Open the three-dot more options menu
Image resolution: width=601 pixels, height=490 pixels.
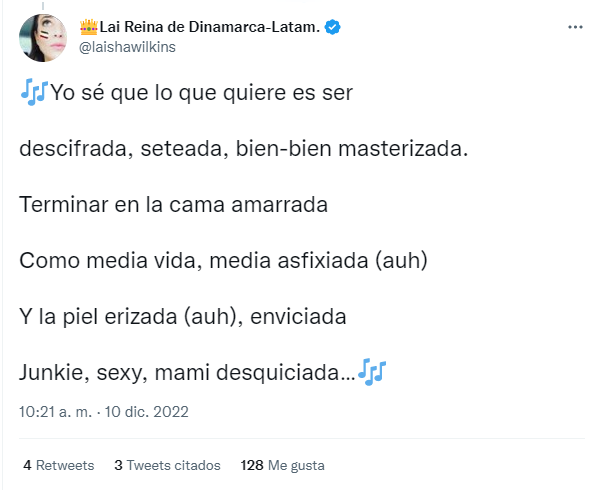574,28
